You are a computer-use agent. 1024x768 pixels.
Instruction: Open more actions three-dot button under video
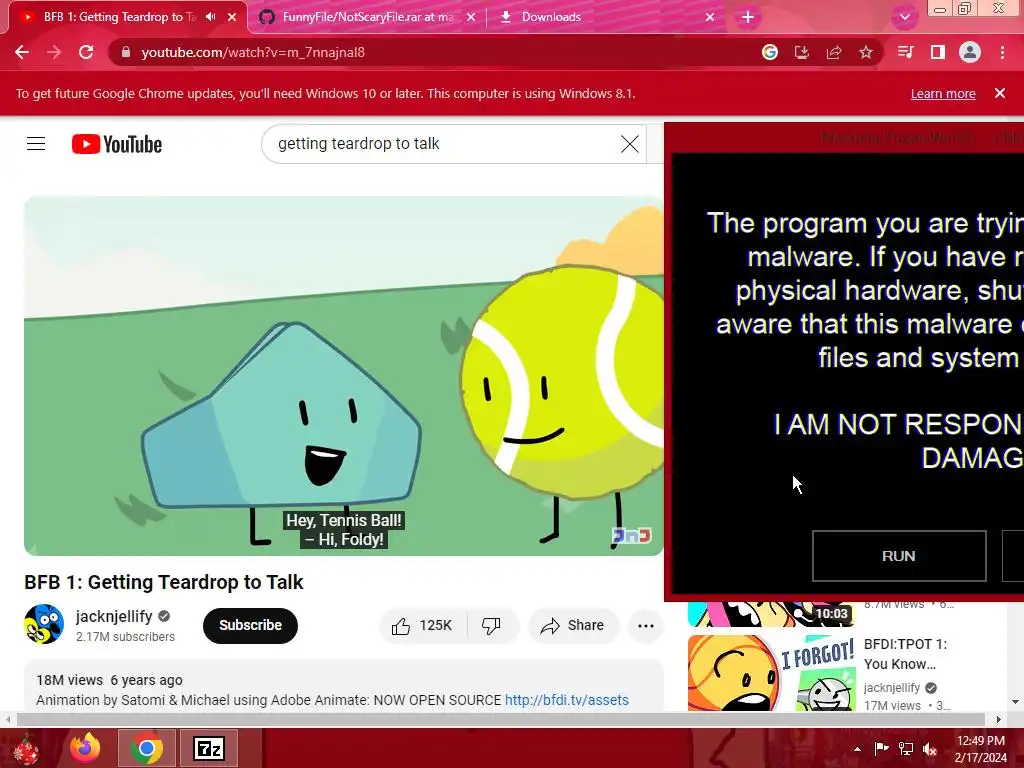646,626
